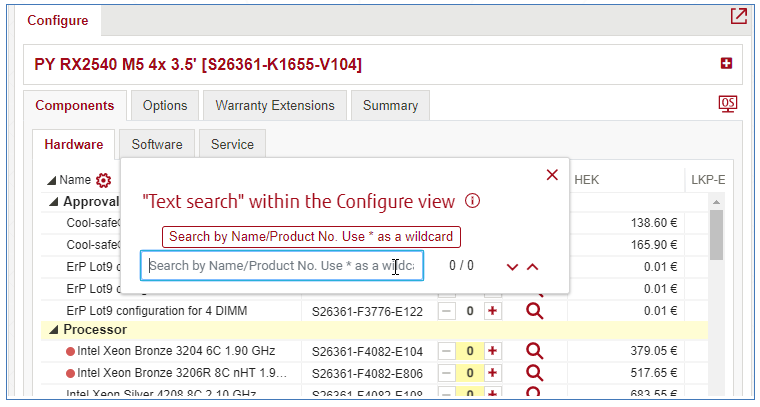This screenshot has height=407, width=760.
Task: Focus the Search by Name/Product No. field
Action: [282, 266]
